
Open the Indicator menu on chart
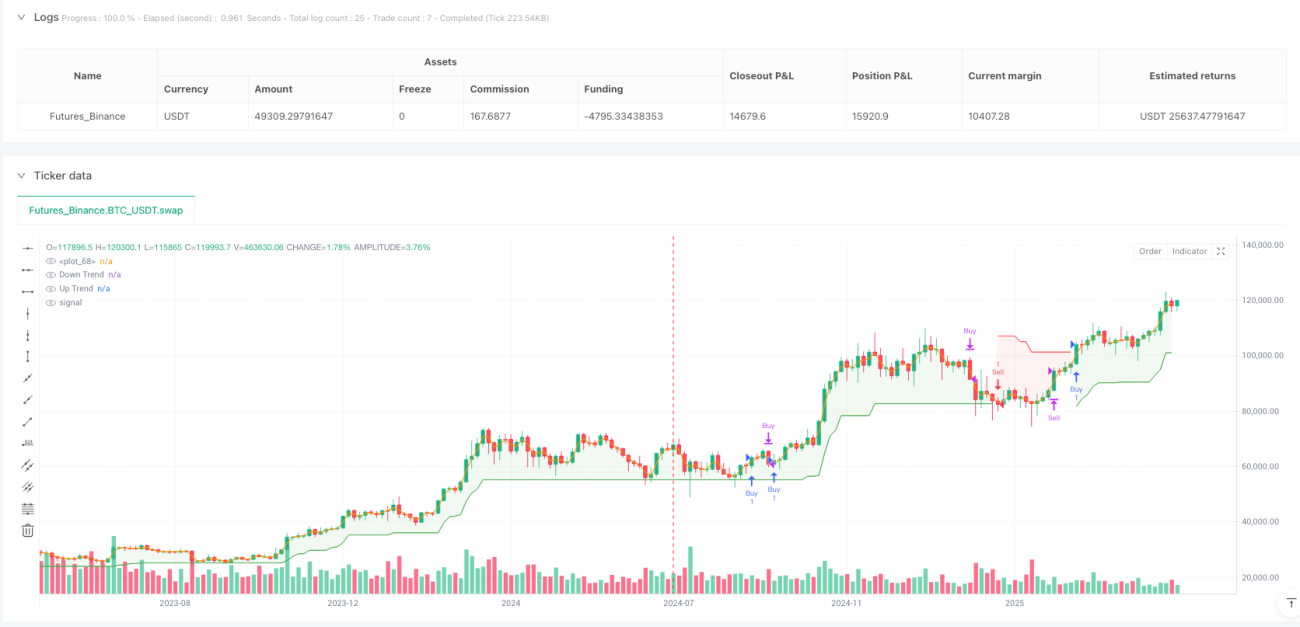tap(1190, 251)
